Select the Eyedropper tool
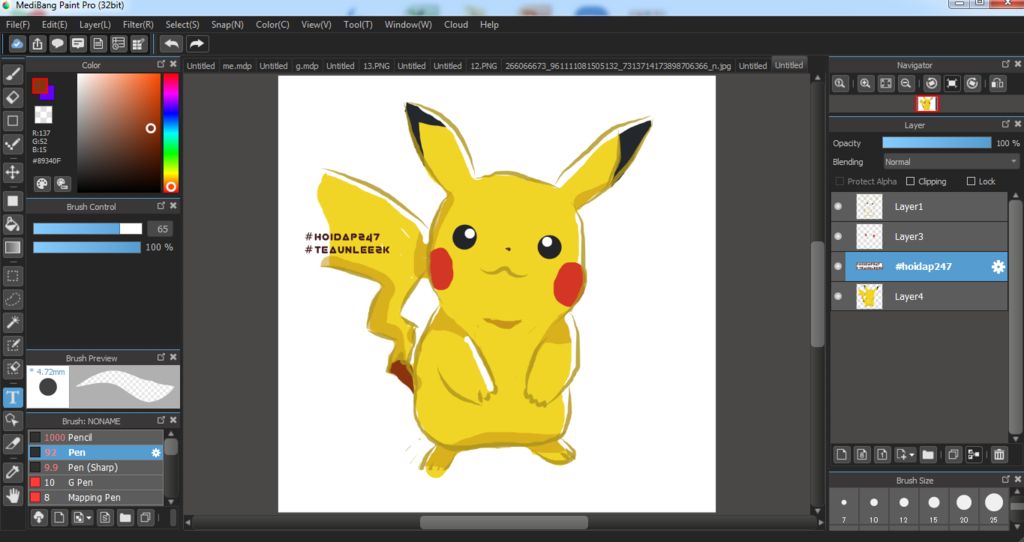This screenshot has width=1024, height=542. 12,471
